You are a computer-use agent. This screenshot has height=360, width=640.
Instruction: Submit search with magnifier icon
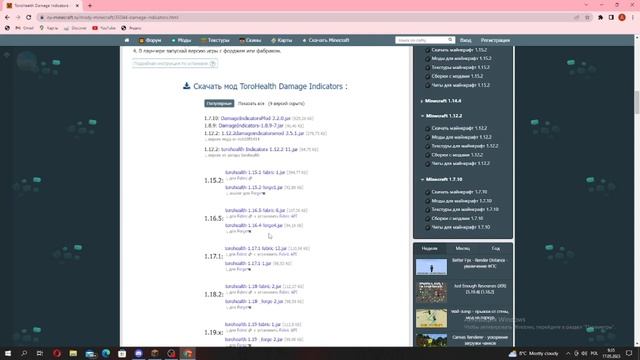pos(451,40)
